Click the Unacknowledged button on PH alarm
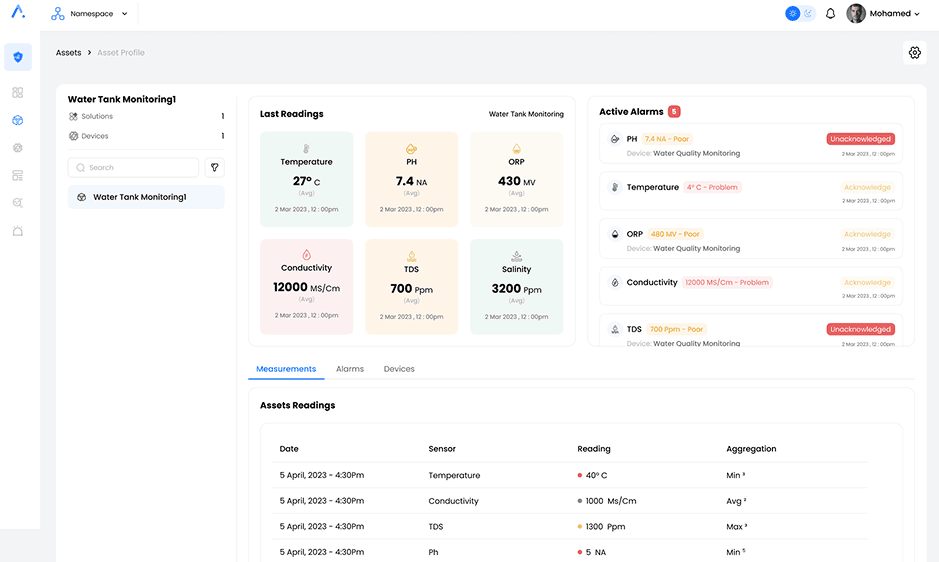This screenshot has height=562, width=939. pyautogui.click(x=860, y=139)
